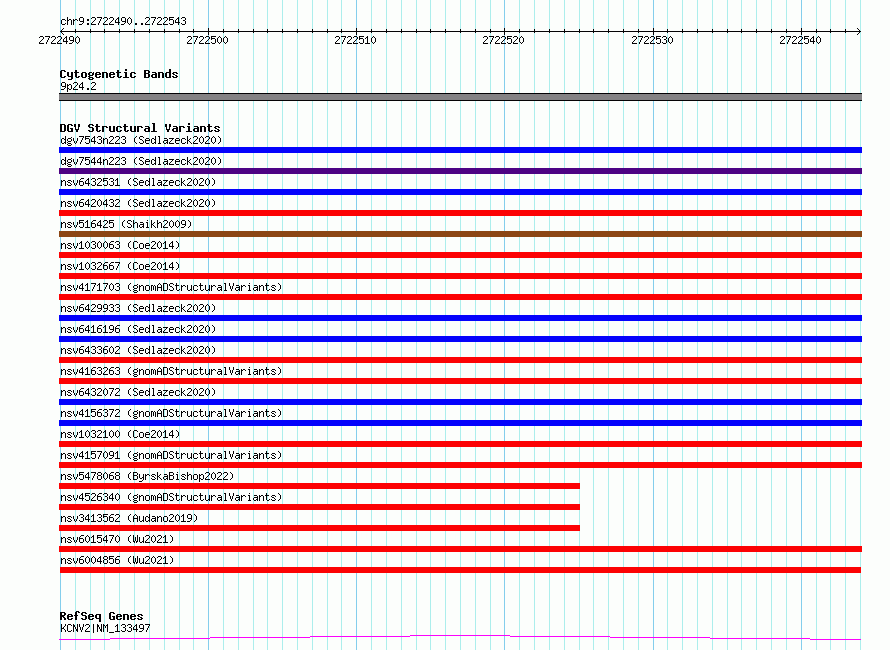Select the blue dgv7543n223 variant bar
This screenshot has width=890, height=650.
[x=460, y=150]
